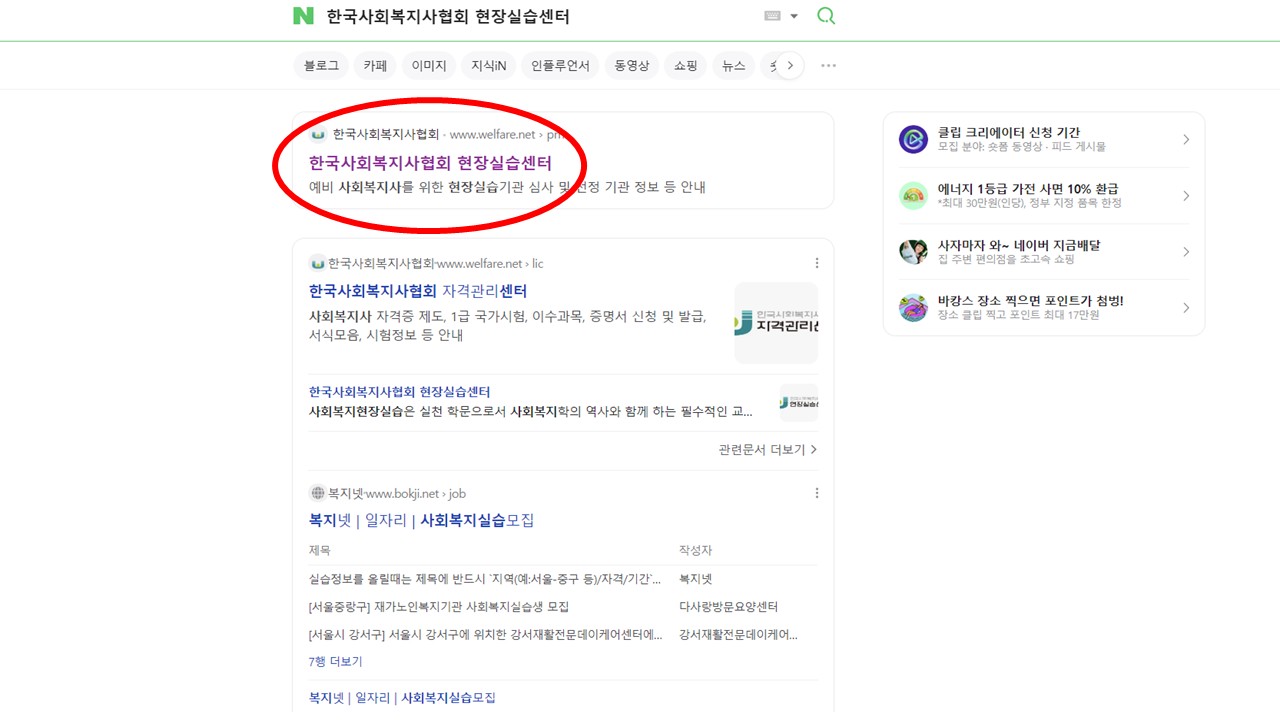Screen dimensions: 1280x720
Task: Open 한국사회복지사협회 자격관리센터 link
Action: click(x=418, y=291)
